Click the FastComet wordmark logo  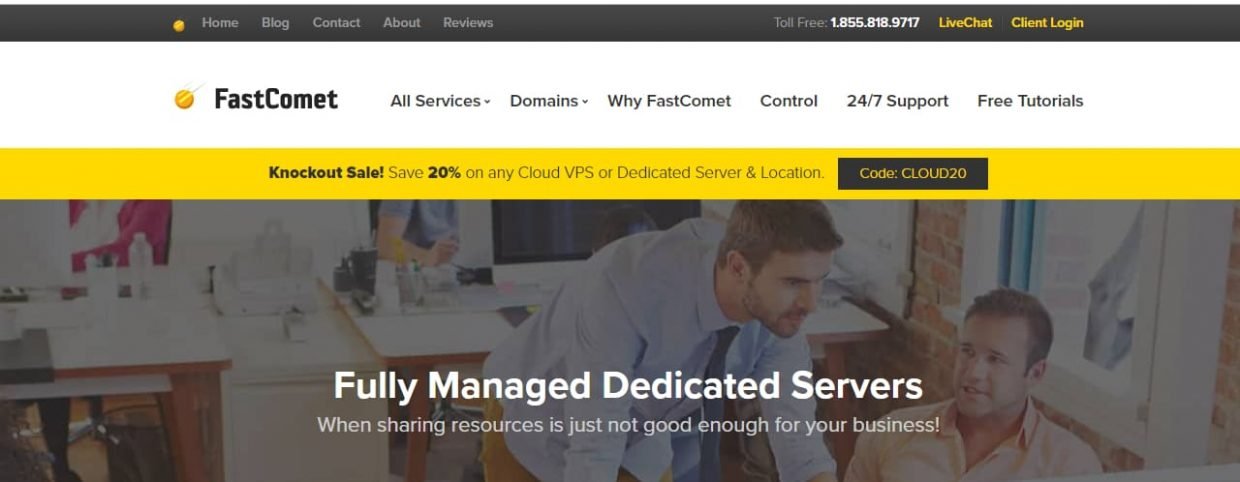click(276, 99)
